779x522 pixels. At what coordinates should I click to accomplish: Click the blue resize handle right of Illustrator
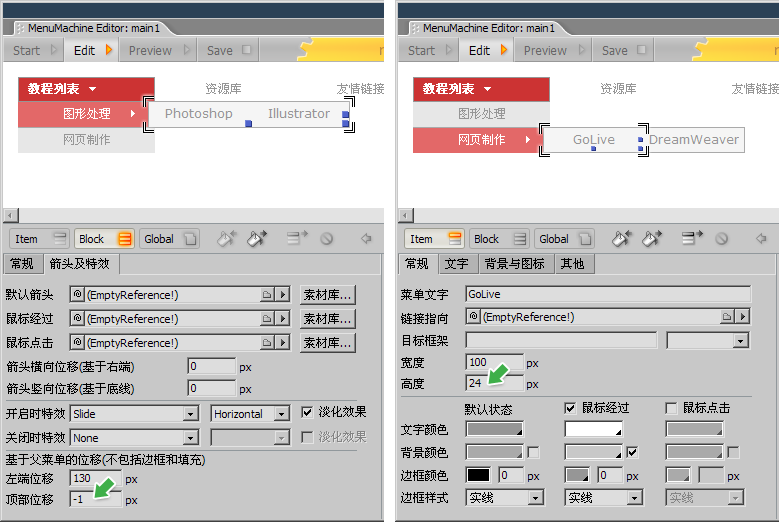coord(346,115)
